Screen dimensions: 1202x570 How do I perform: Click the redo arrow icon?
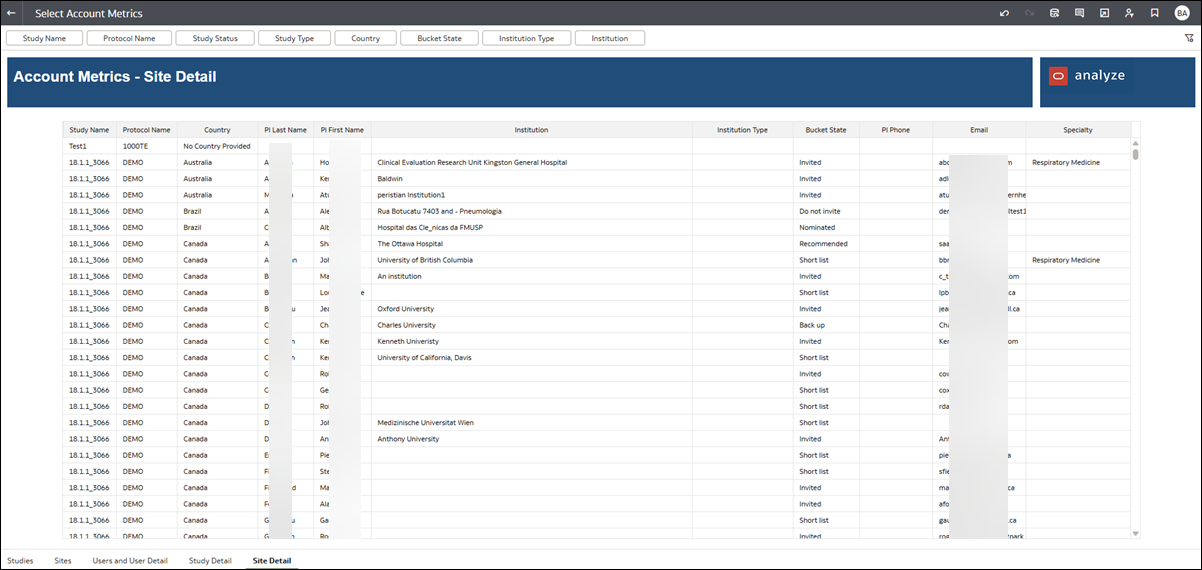1029,13
